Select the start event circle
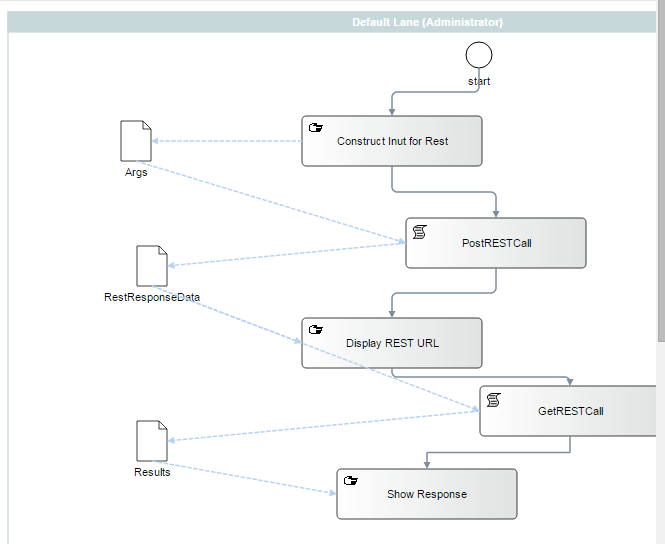The height and width of the screenshot is (544, 665). coord(479,55)
